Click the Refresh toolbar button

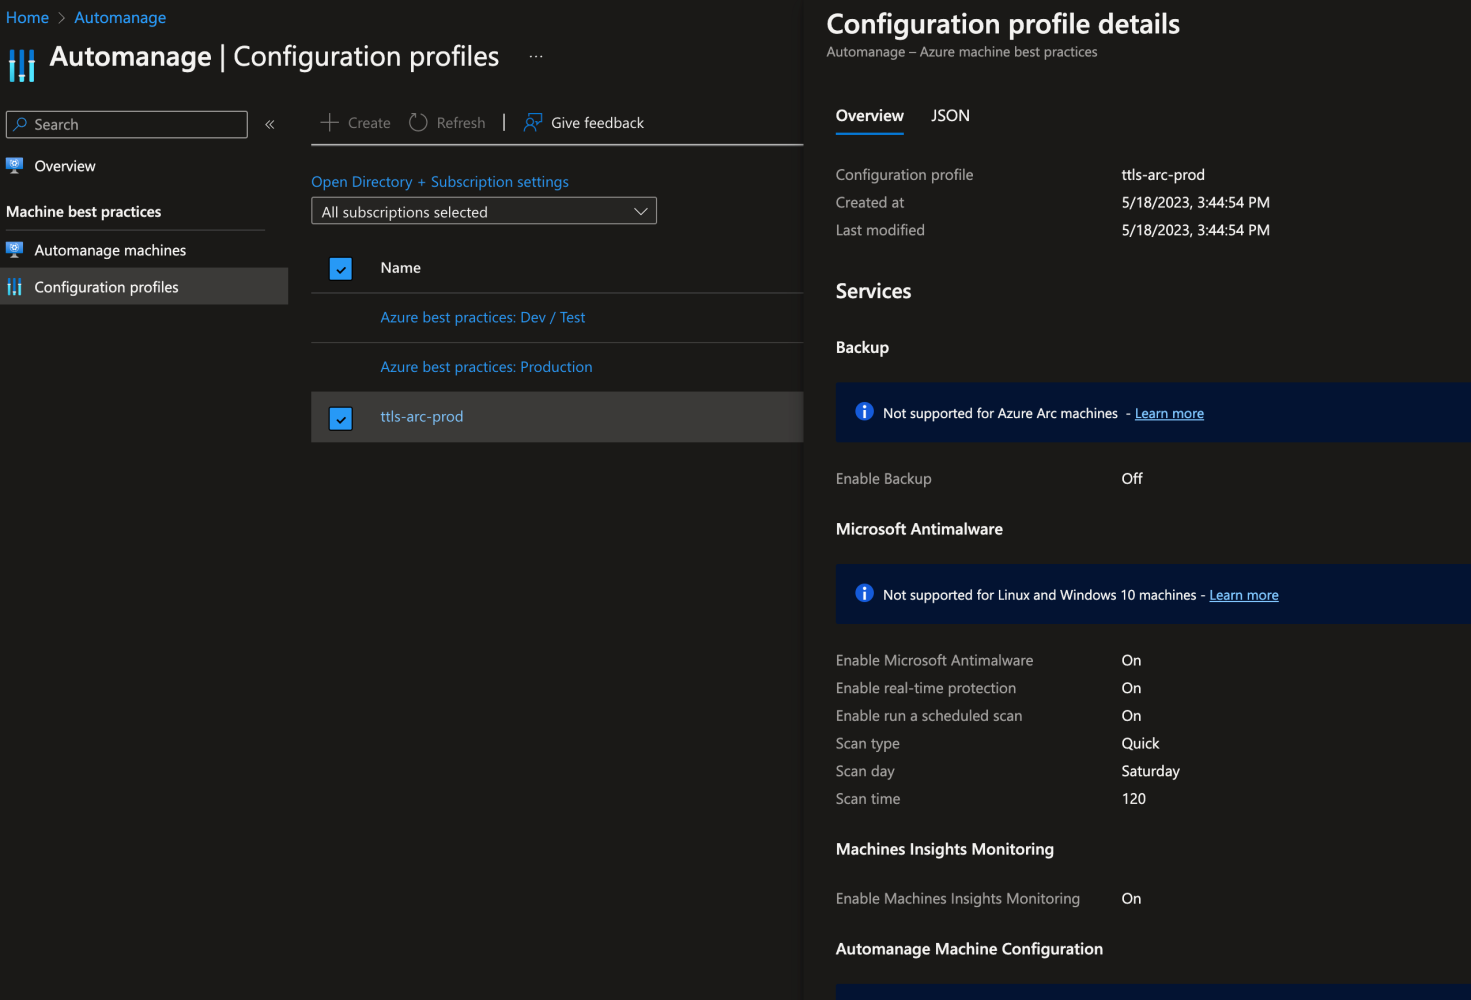[447, 122]
